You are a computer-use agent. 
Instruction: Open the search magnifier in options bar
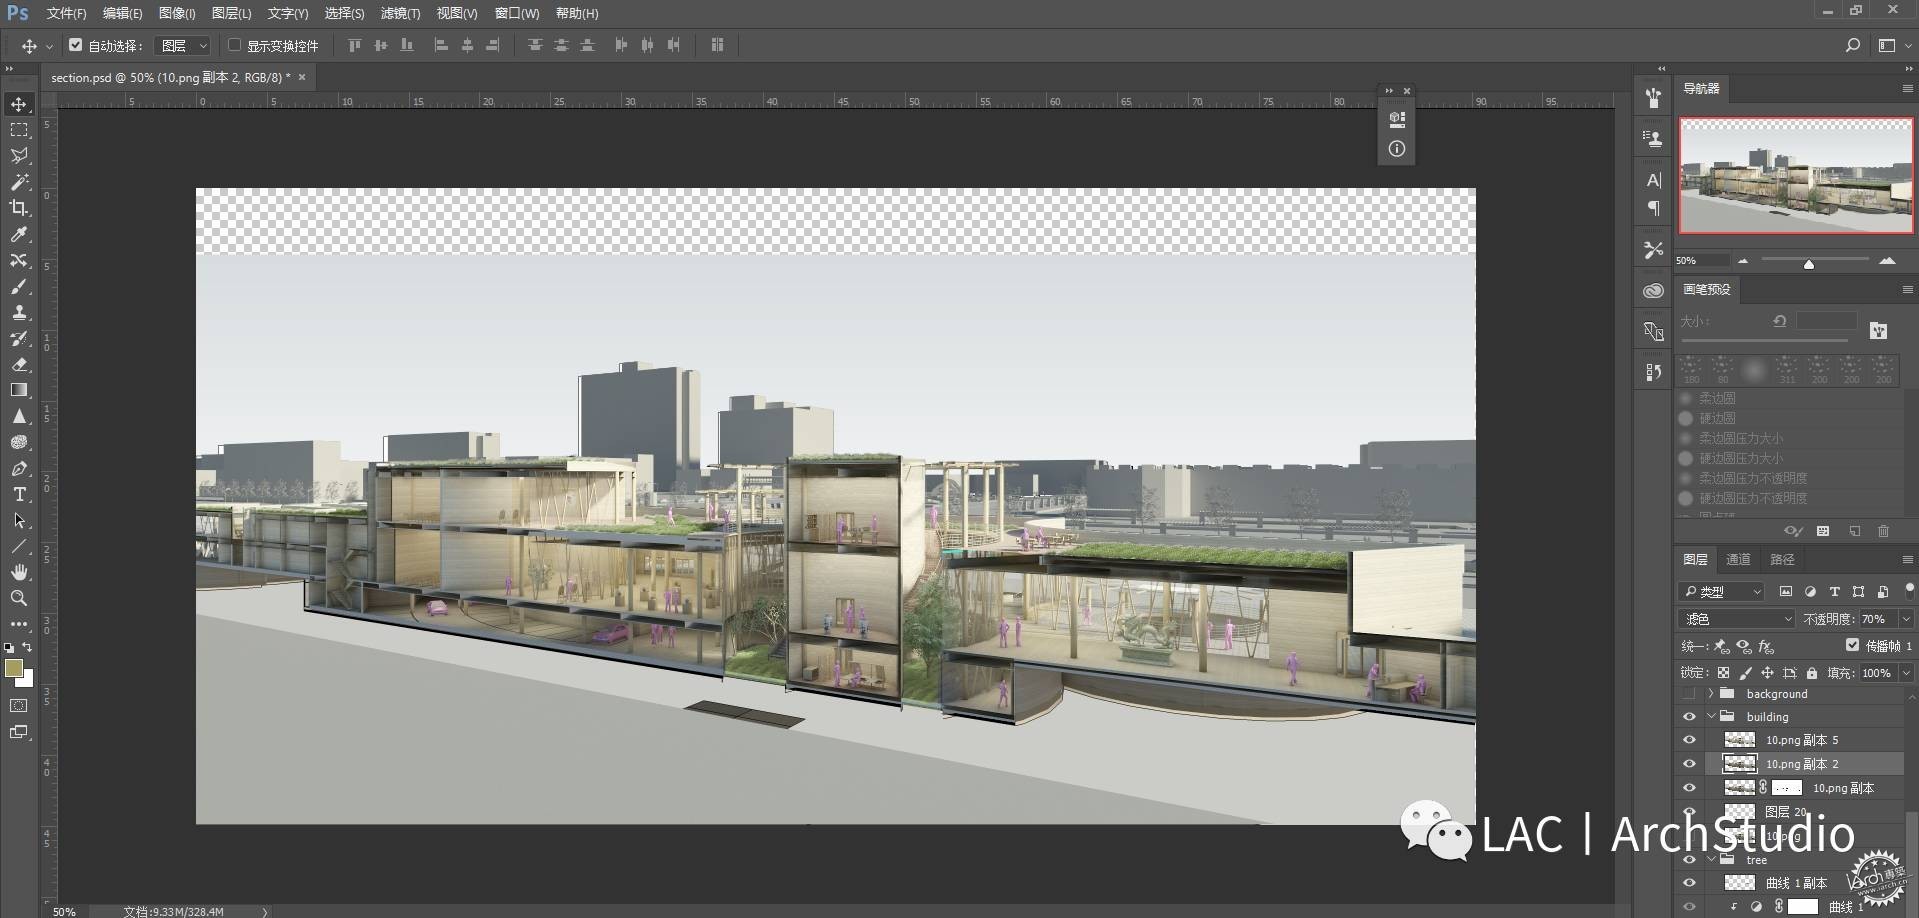[1852, 45]
